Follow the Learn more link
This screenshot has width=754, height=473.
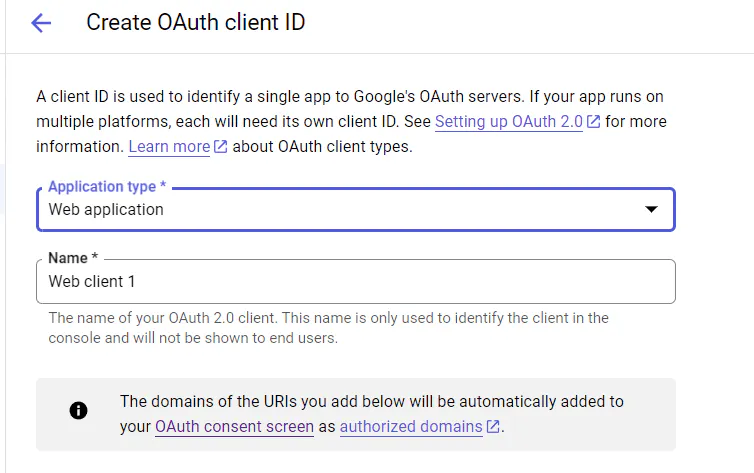coord(169,147)
